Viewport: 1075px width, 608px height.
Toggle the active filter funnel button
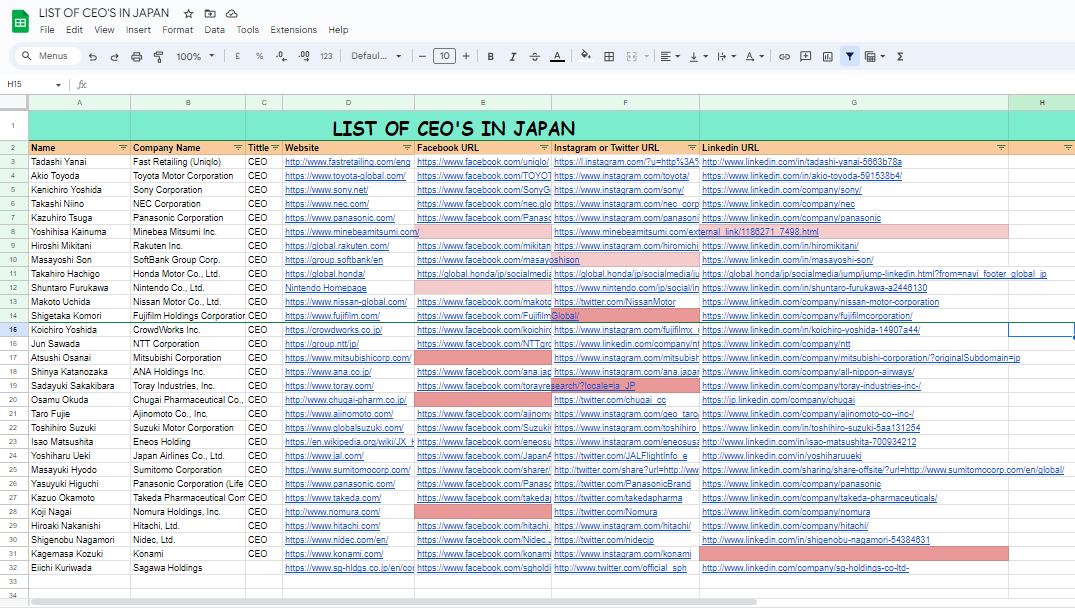tap(849, 56)
